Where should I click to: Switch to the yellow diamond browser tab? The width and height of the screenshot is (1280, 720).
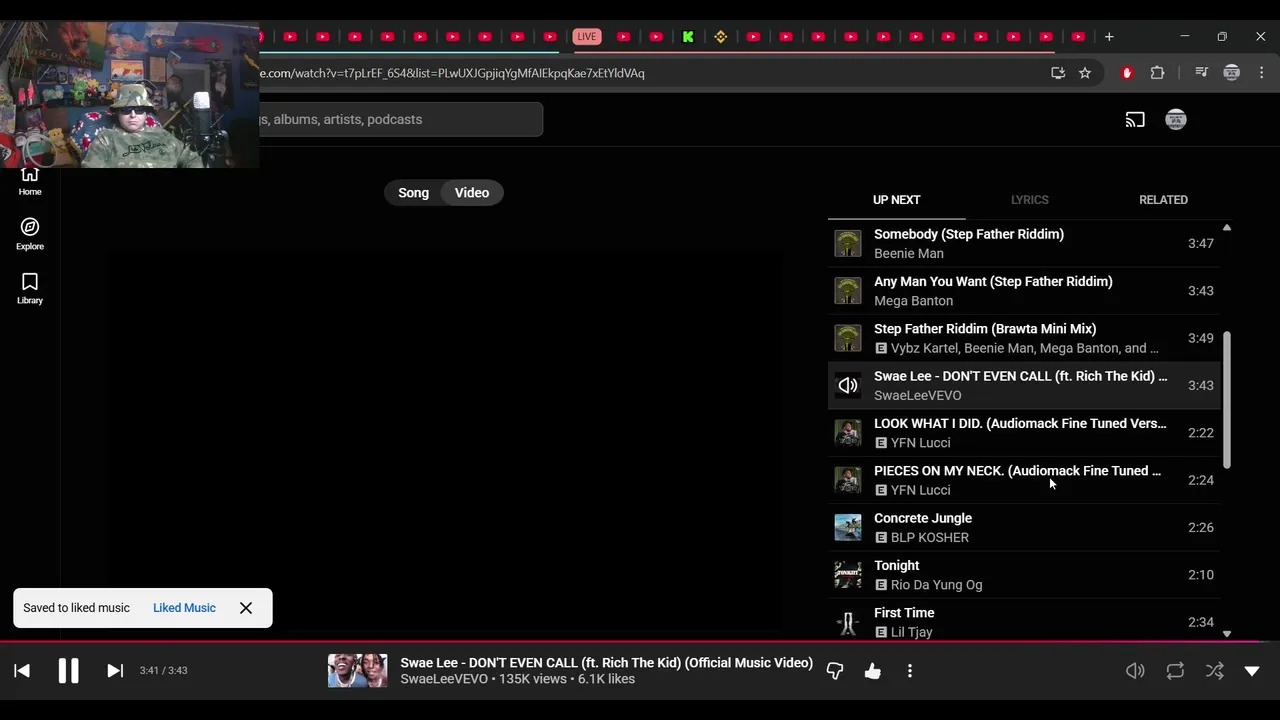coord(721,37)
